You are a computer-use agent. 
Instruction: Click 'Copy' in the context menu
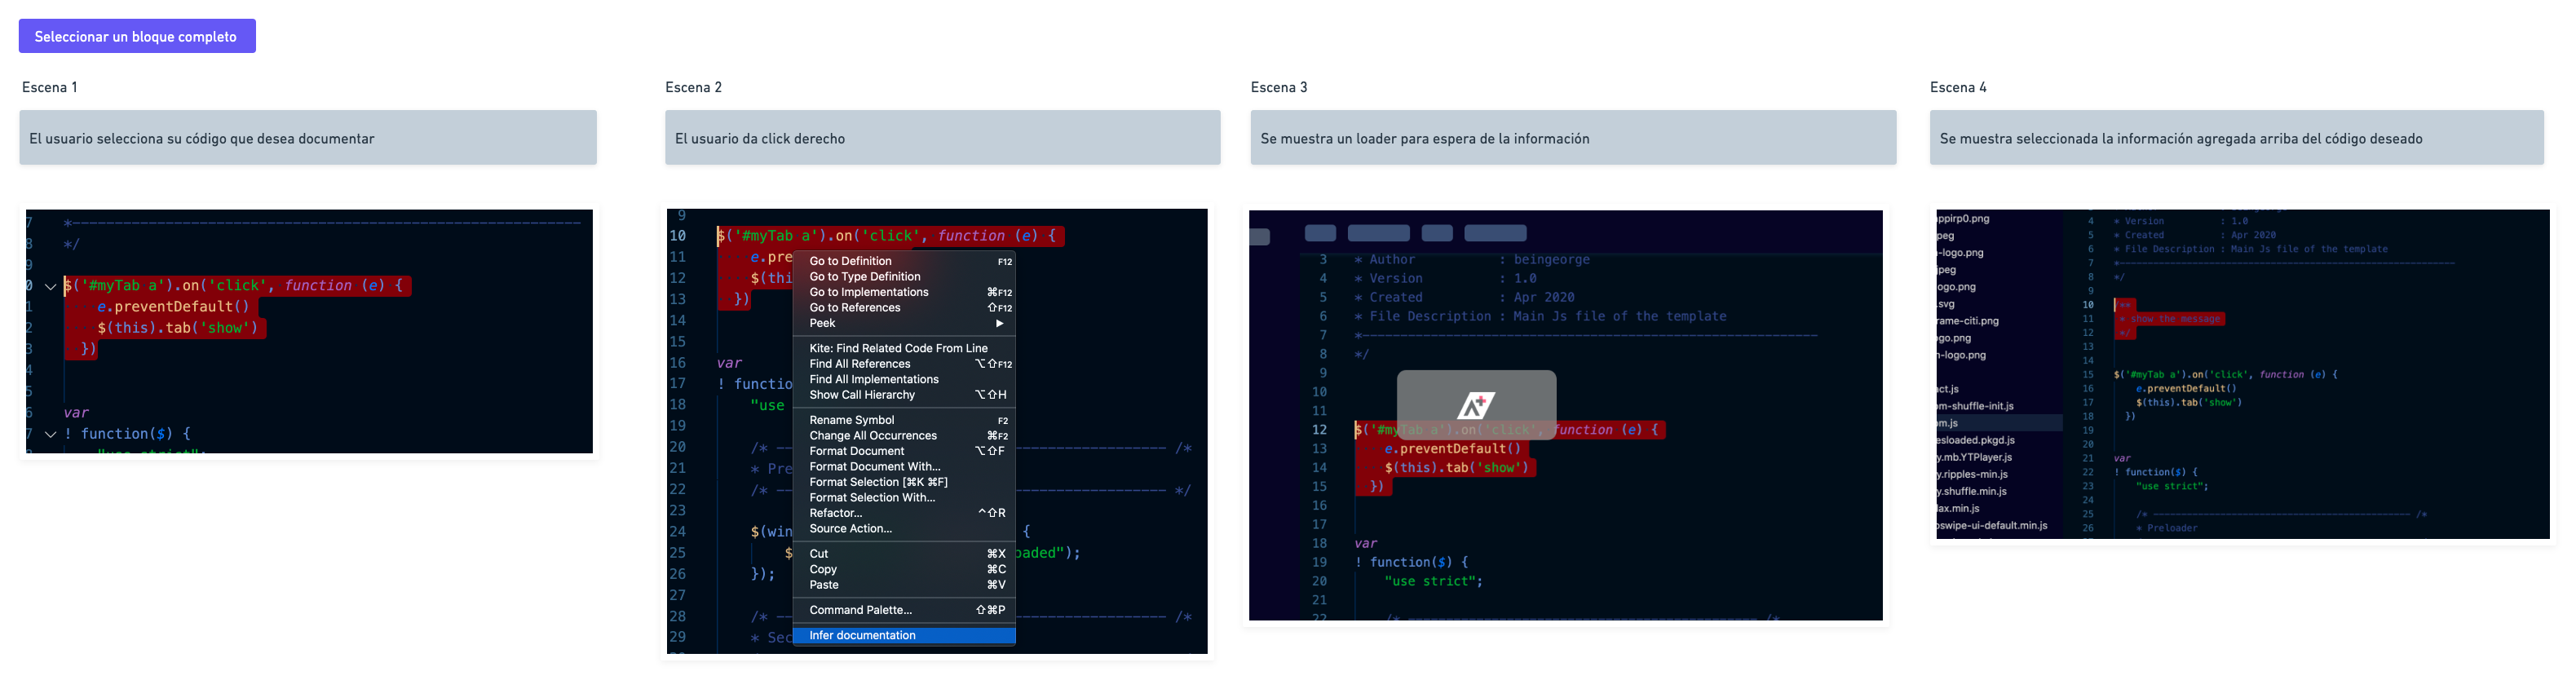click(x=904, y=569)
